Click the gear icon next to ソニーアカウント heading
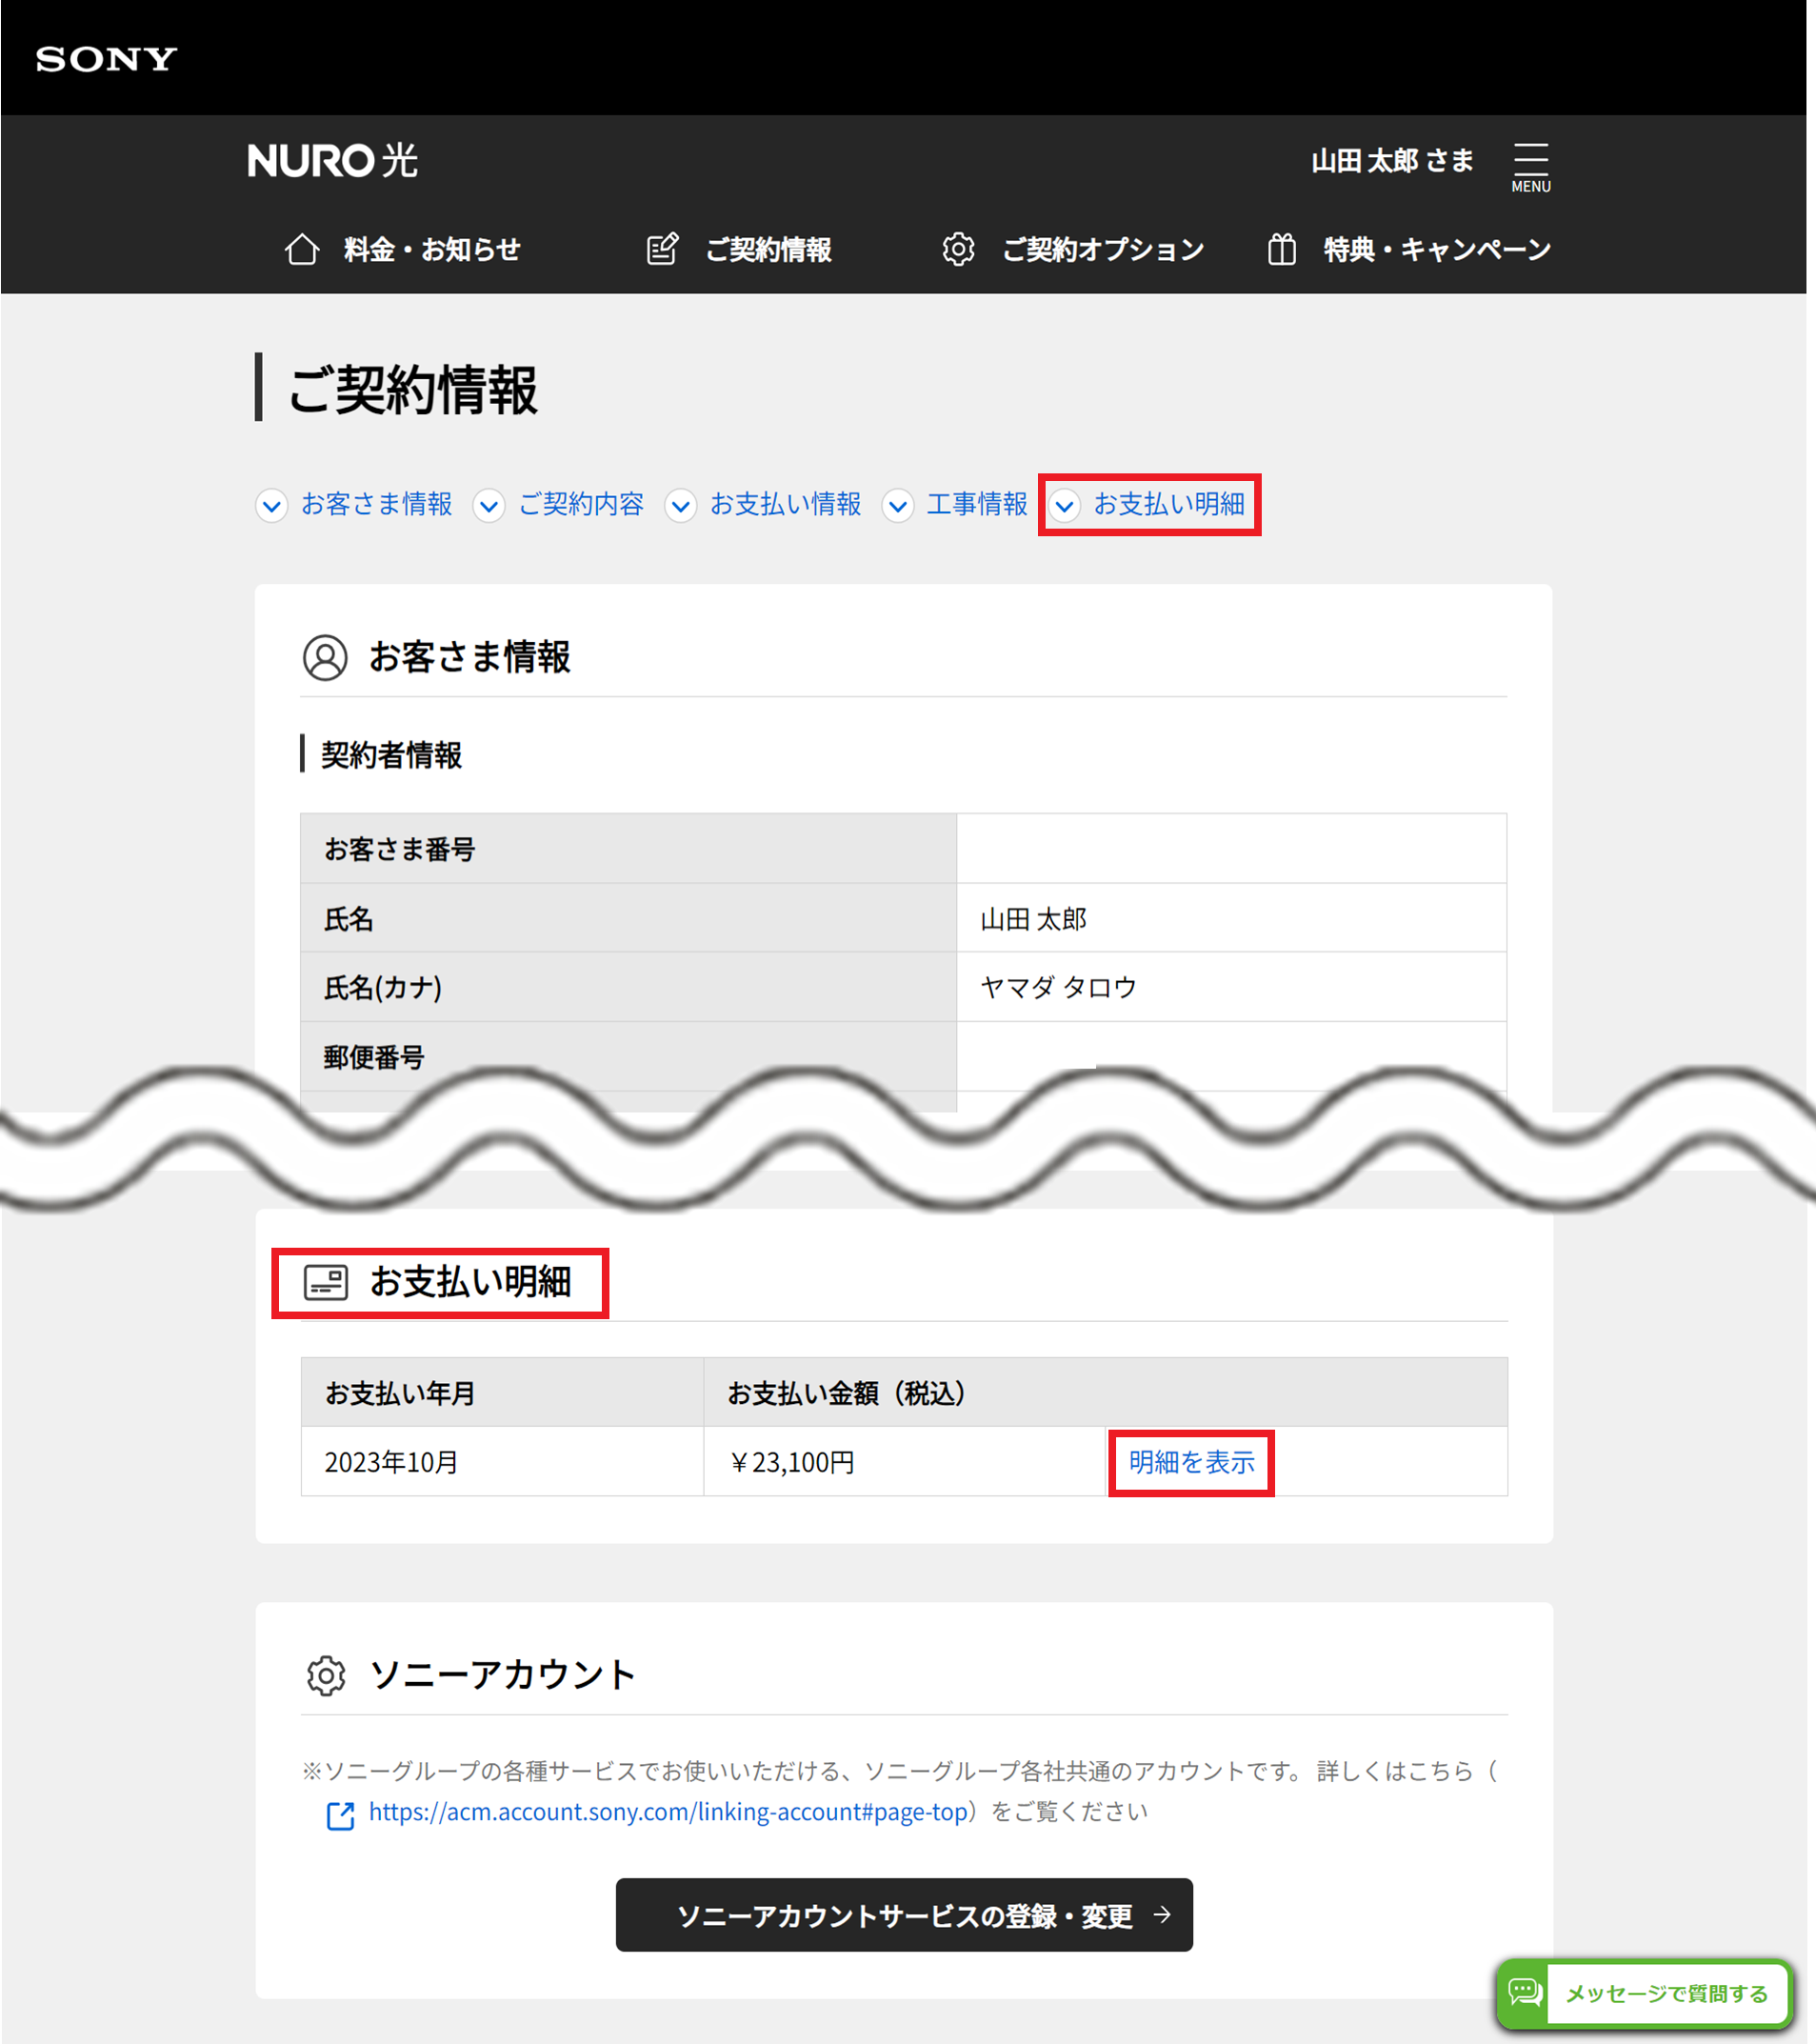The width and height of the screenshot is (1816, 2044). tap(326, 1675)
